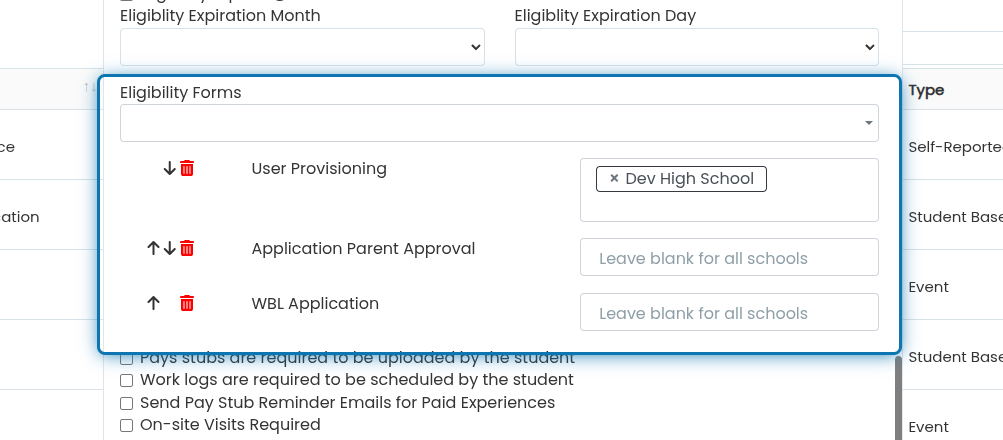Expand the Eligibility Forms select box

click(x=499, y=123)
